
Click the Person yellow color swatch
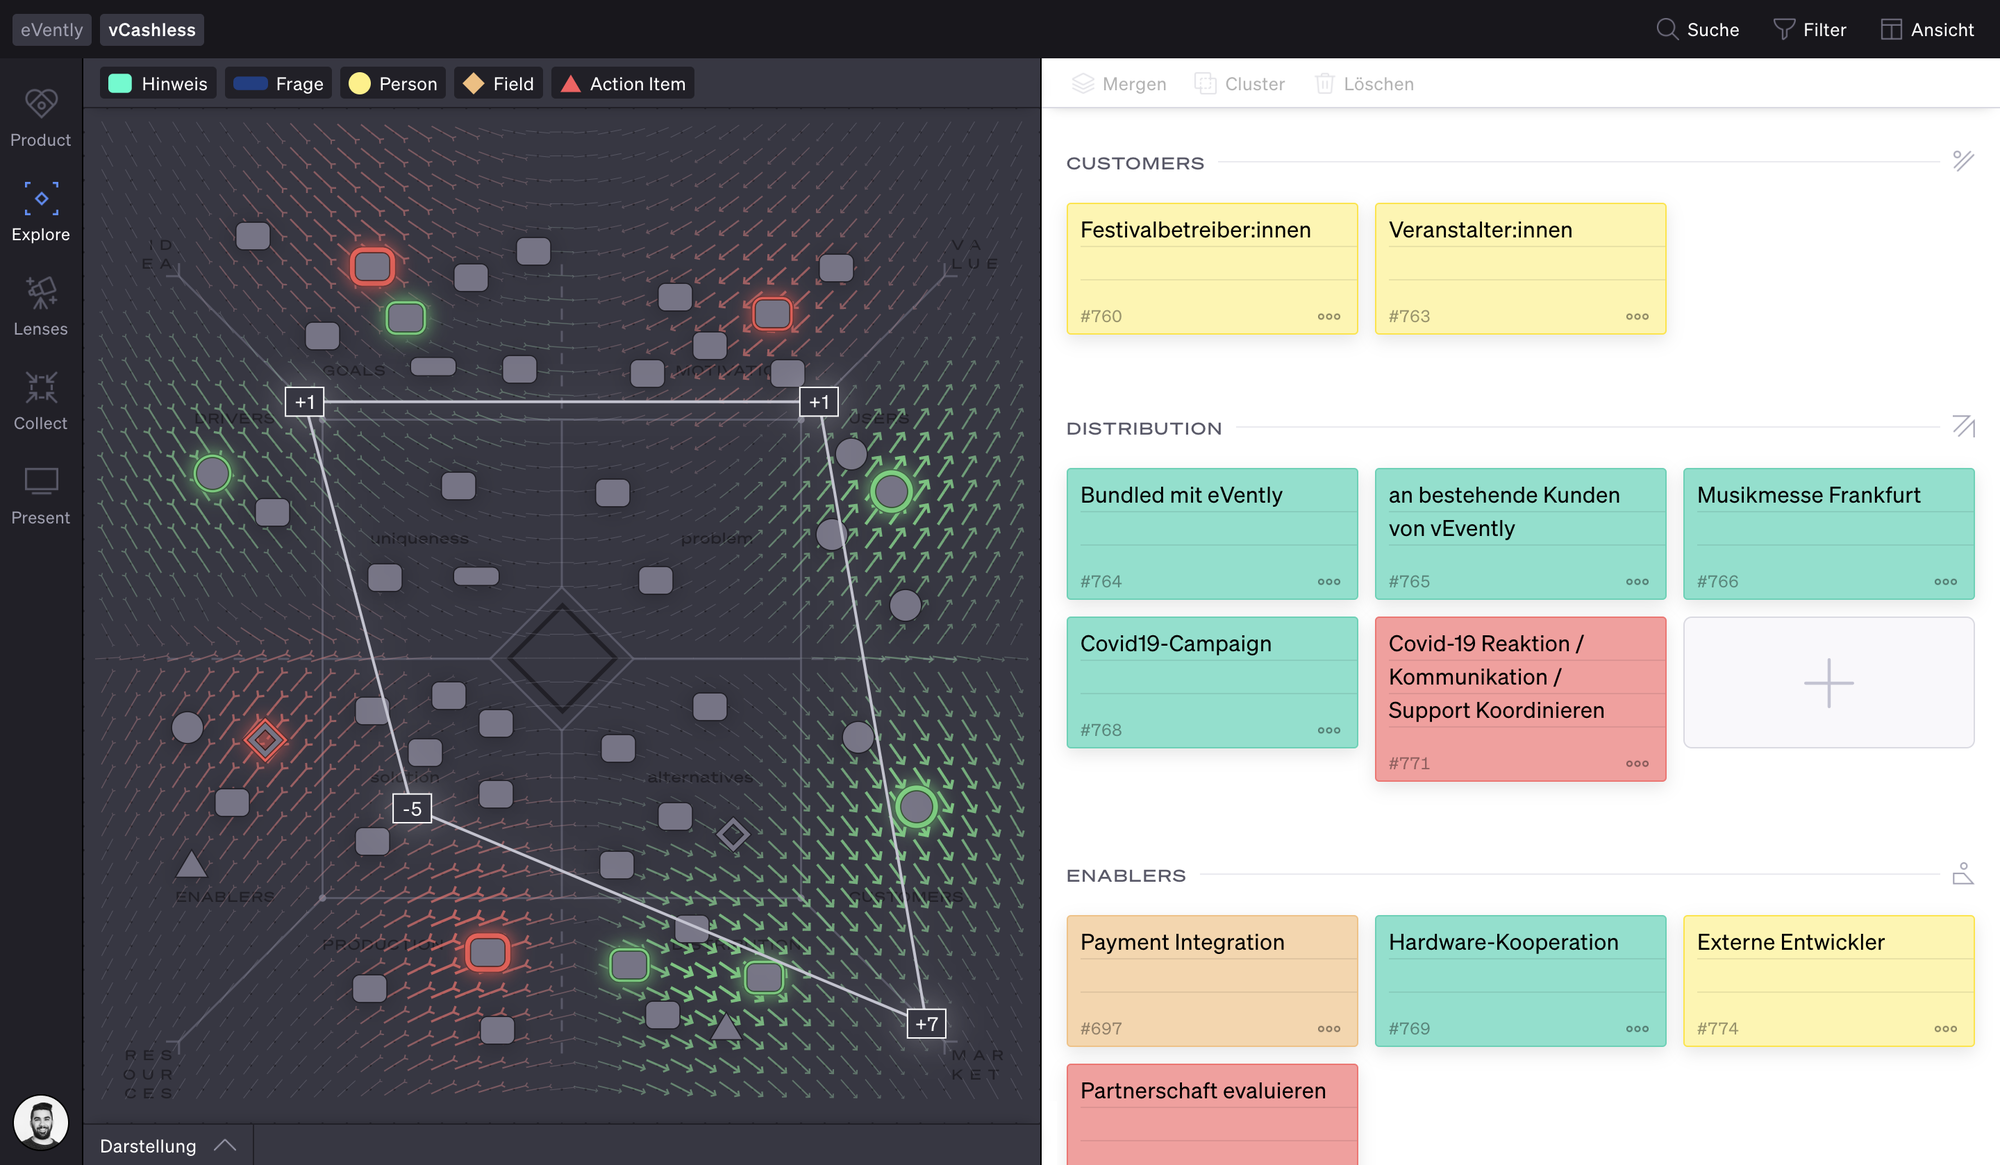click(360, 84)
